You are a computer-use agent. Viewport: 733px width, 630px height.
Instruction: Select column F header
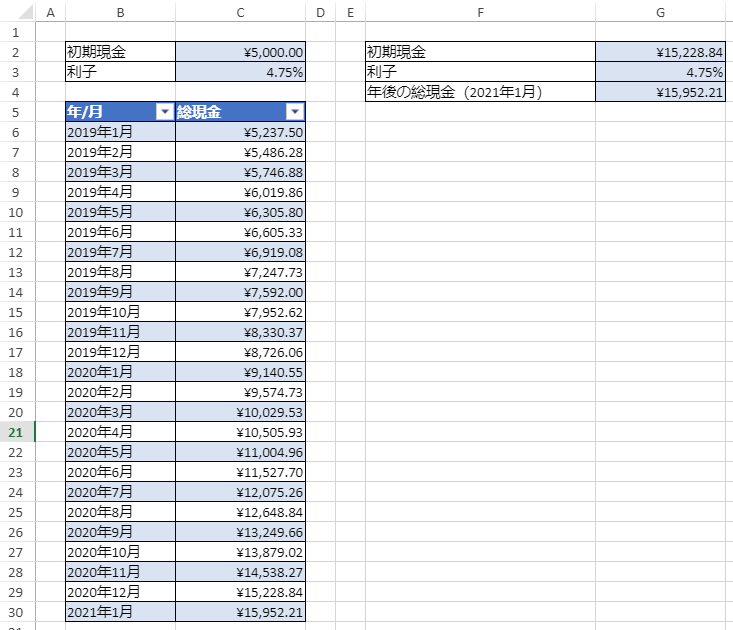pyautogui.click(x=480, y=12)
